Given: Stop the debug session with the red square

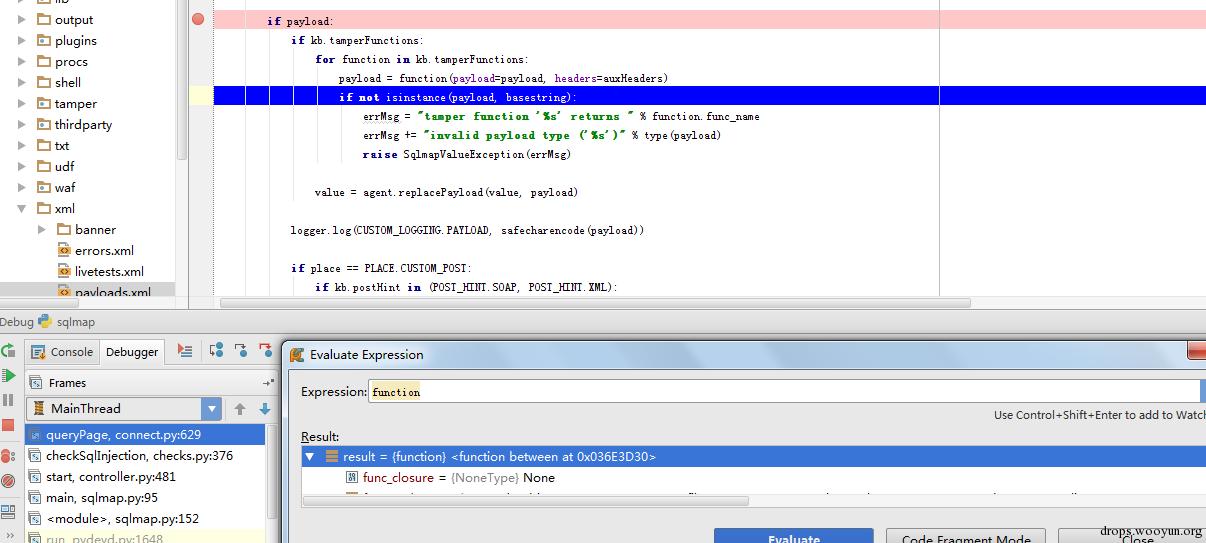Looking at the screenshot, I should (x=8, y=425).
